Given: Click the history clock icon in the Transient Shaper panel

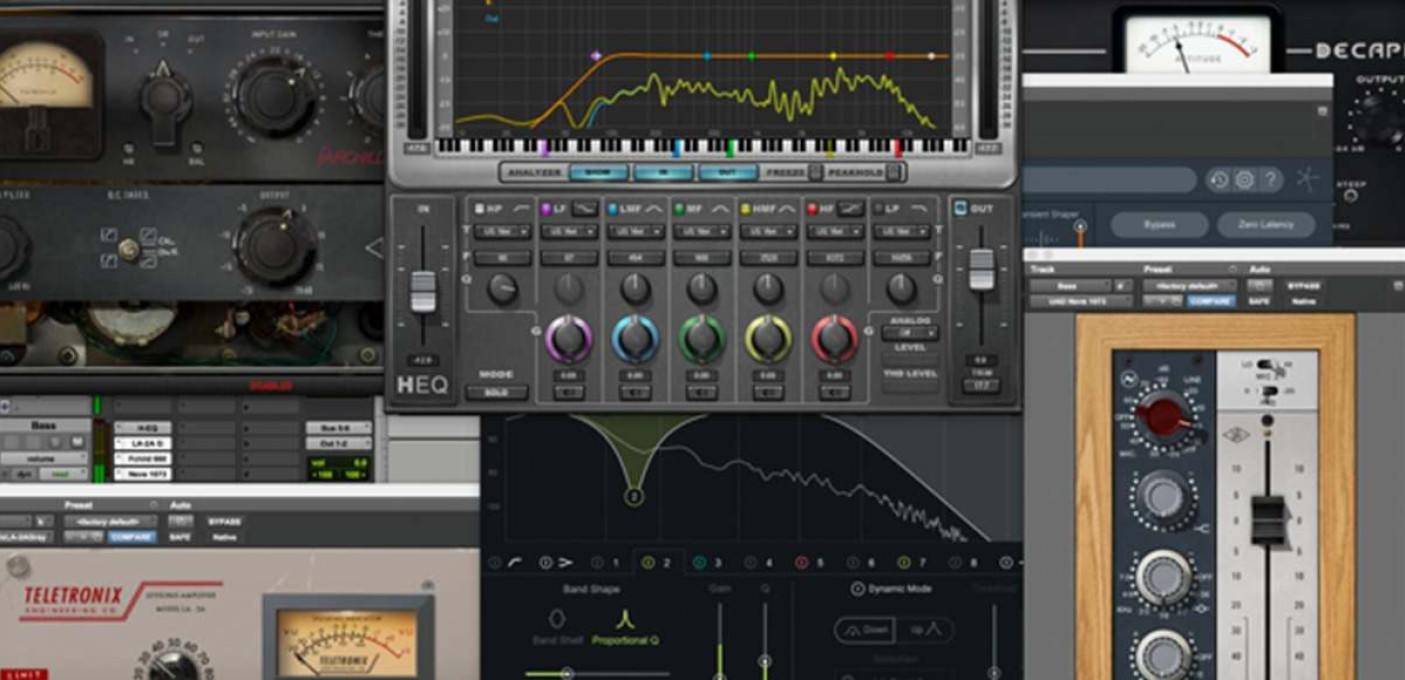Looking at the screenshot, I should point(1219,180).
